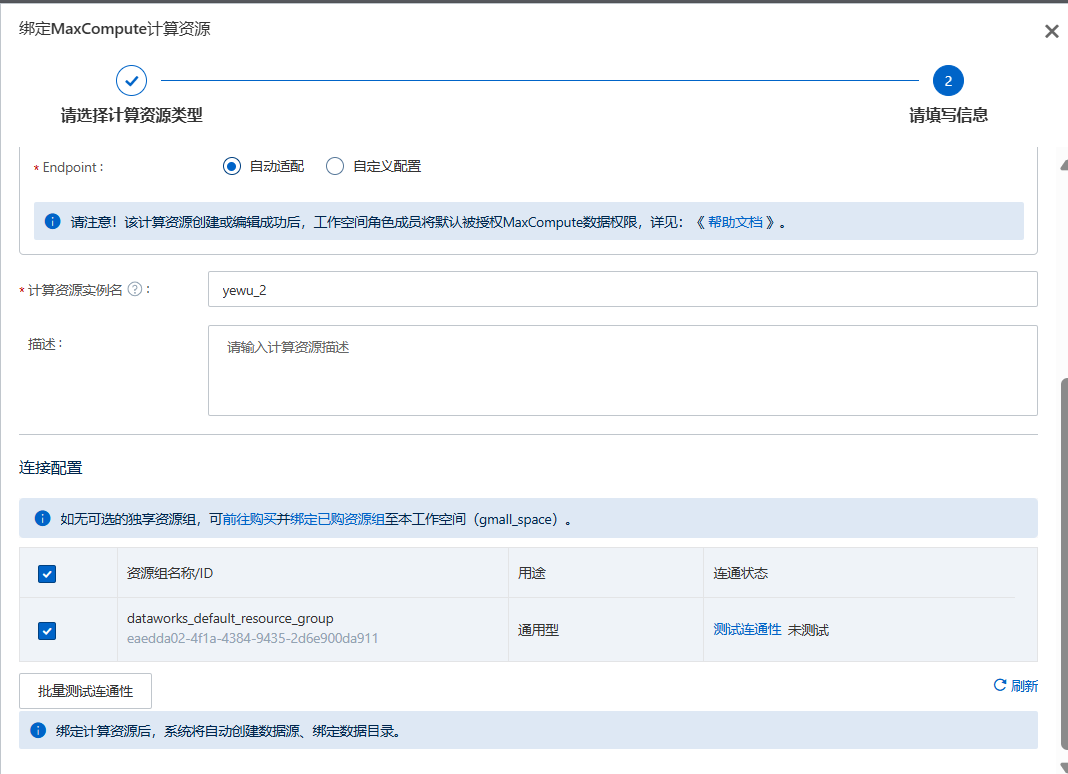
Task: Click the step 2 circle indicator
Action: pyautogui.click(x=948, y=81)
